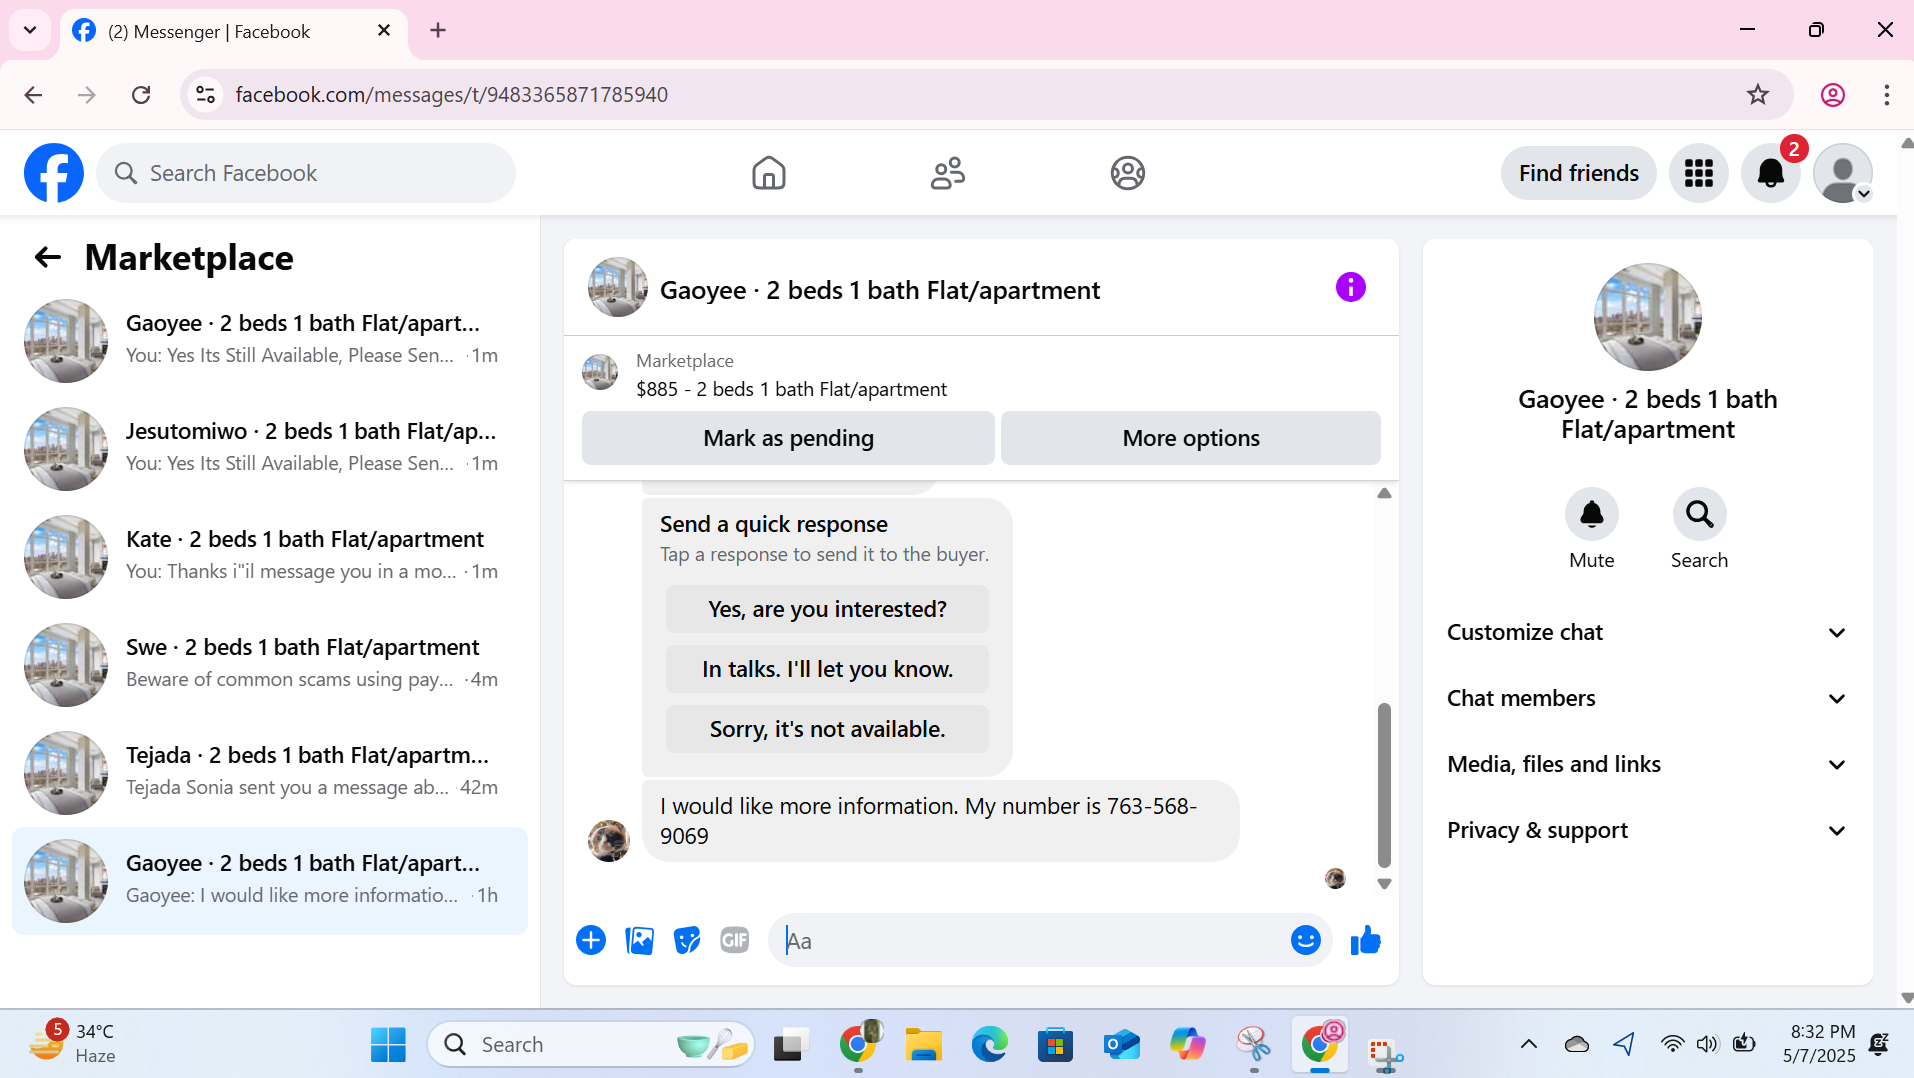Open Tejada conversation
This screenshot has height=1078, width=1914.
(x=270, y=772)
